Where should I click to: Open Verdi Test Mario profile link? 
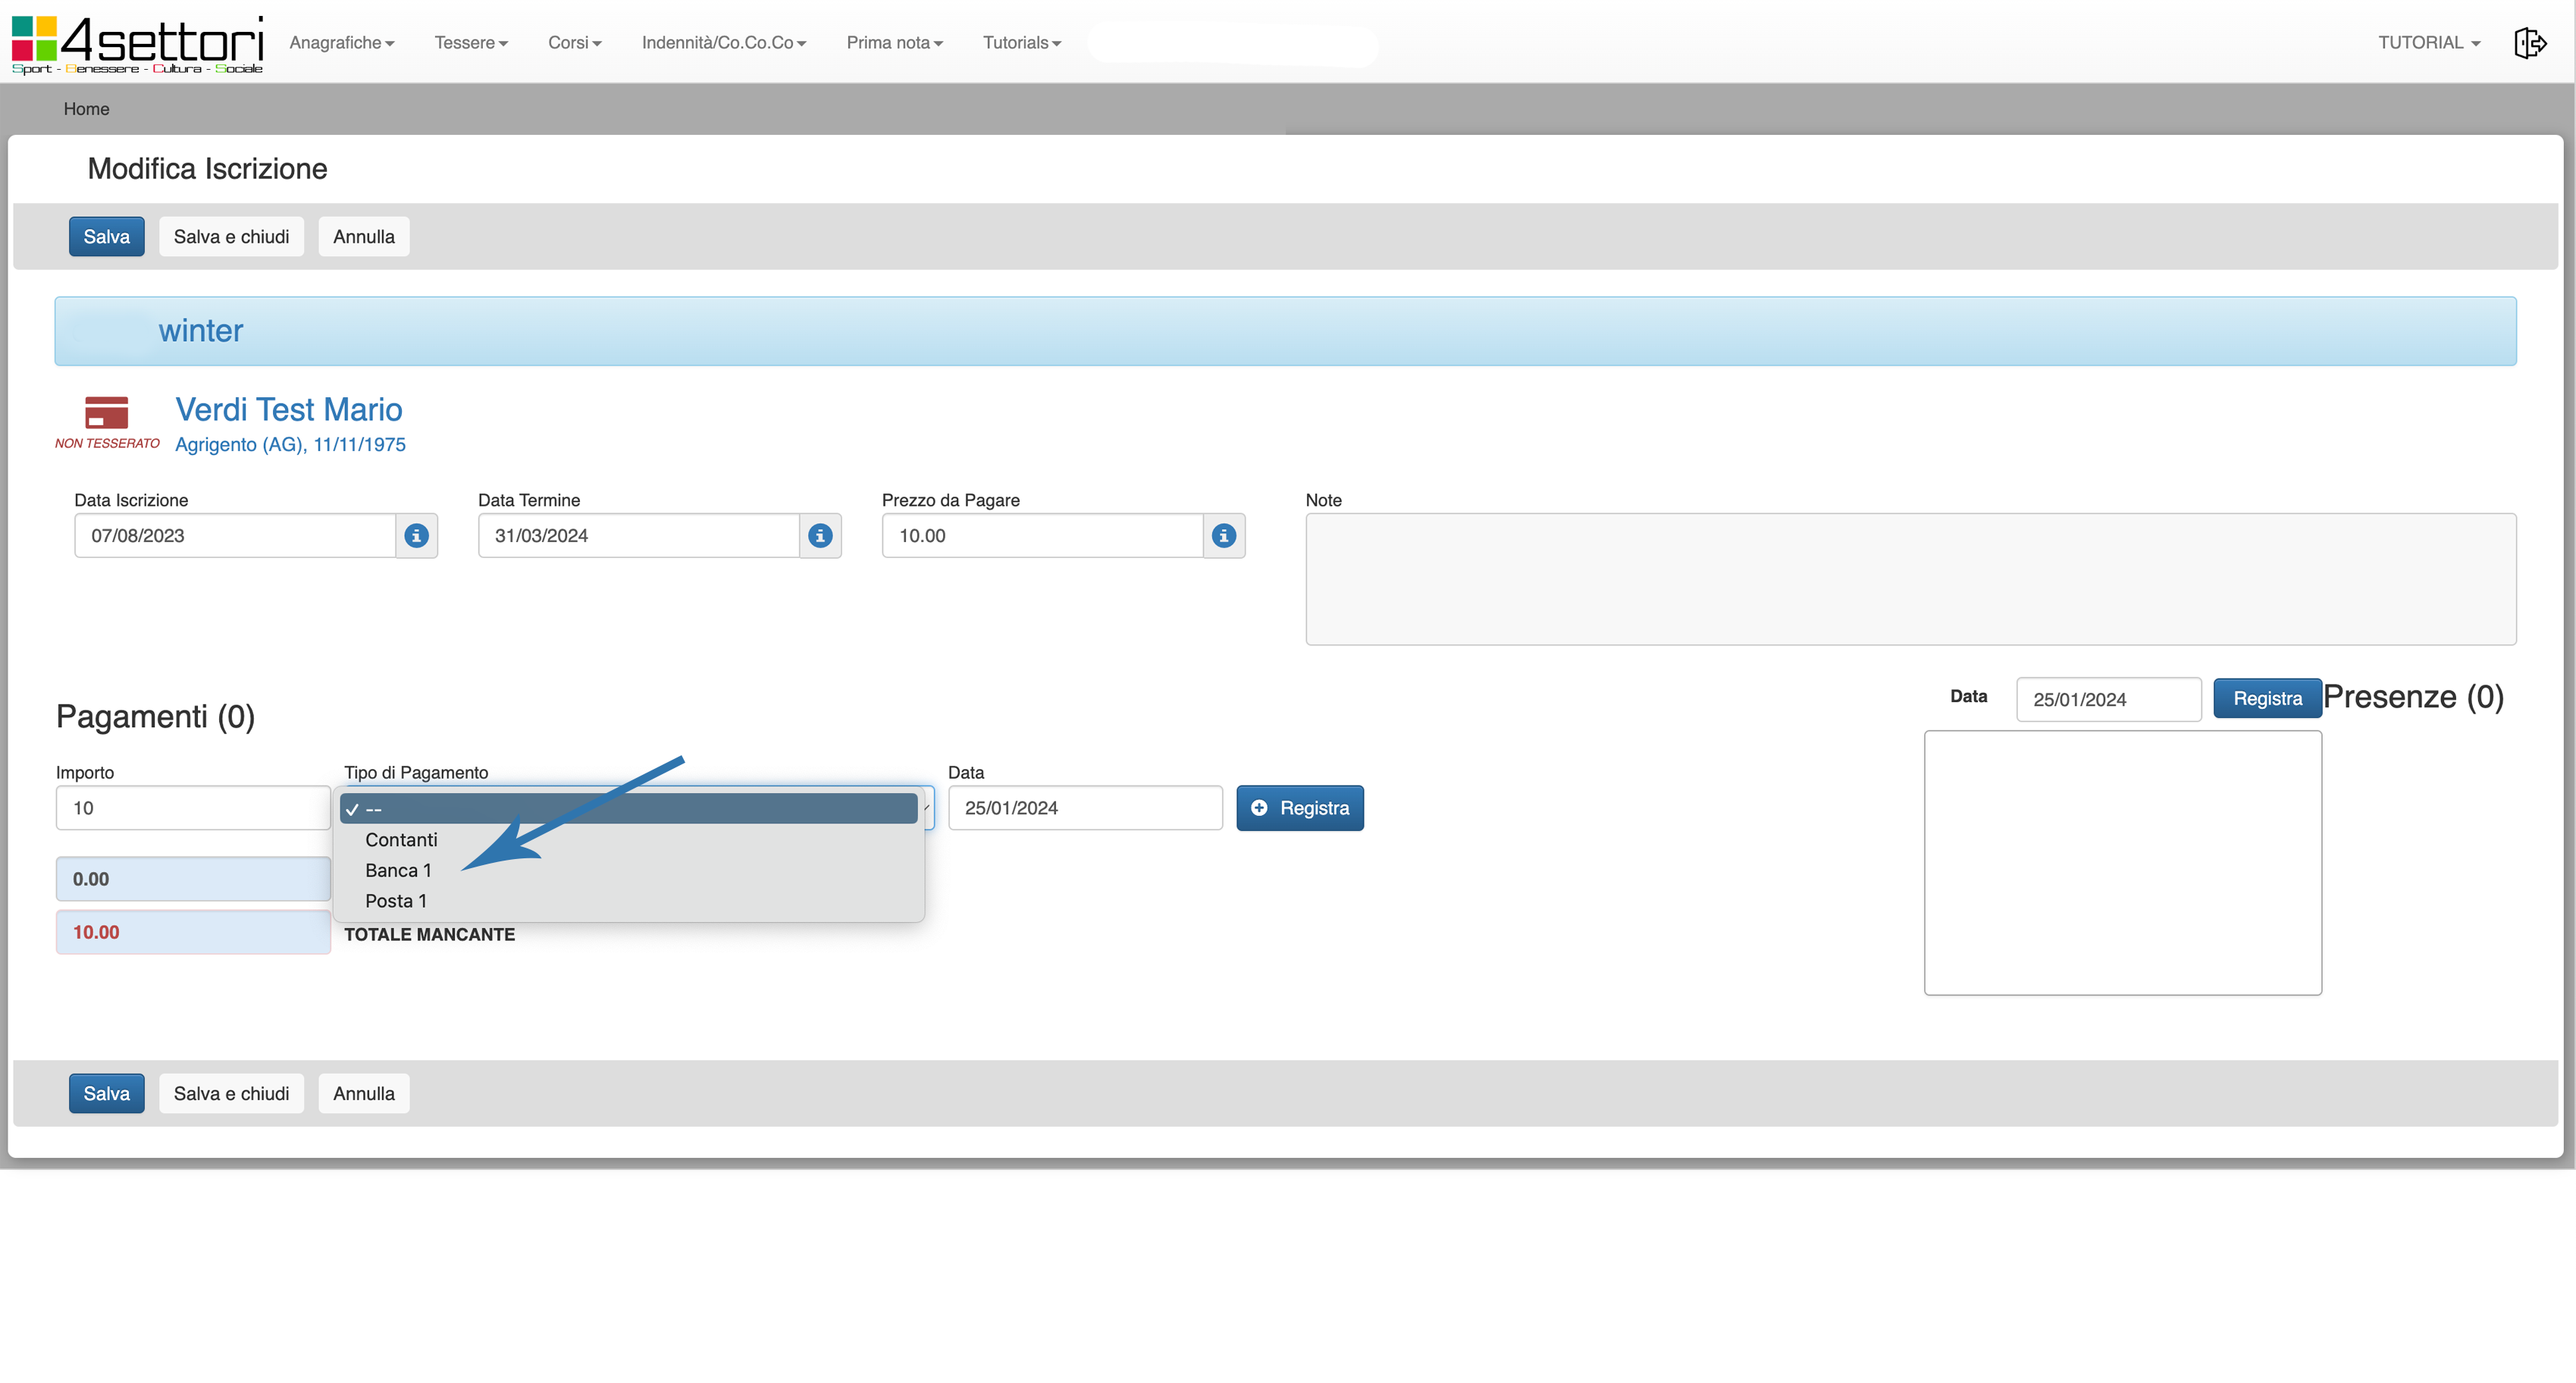tap(289, 409)
